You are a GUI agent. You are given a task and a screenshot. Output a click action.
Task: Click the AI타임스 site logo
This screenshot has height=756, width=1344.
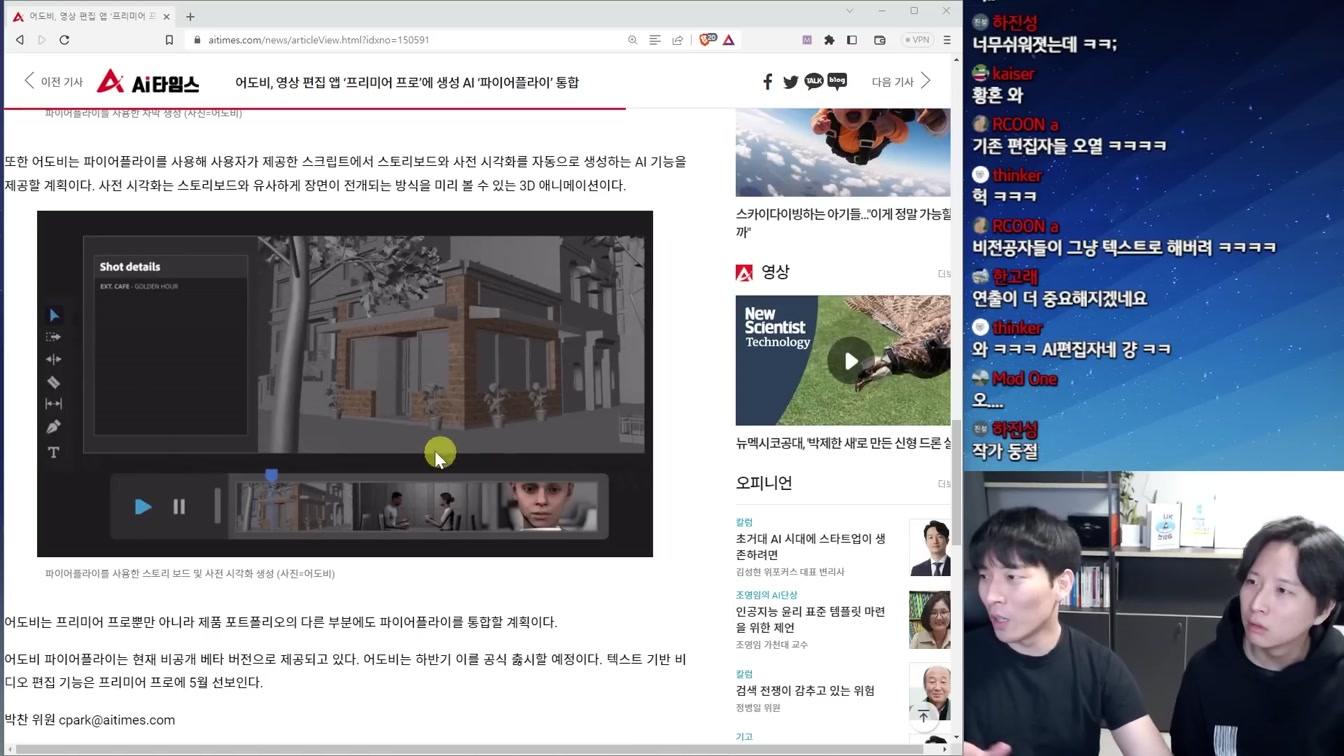point(148,82)
